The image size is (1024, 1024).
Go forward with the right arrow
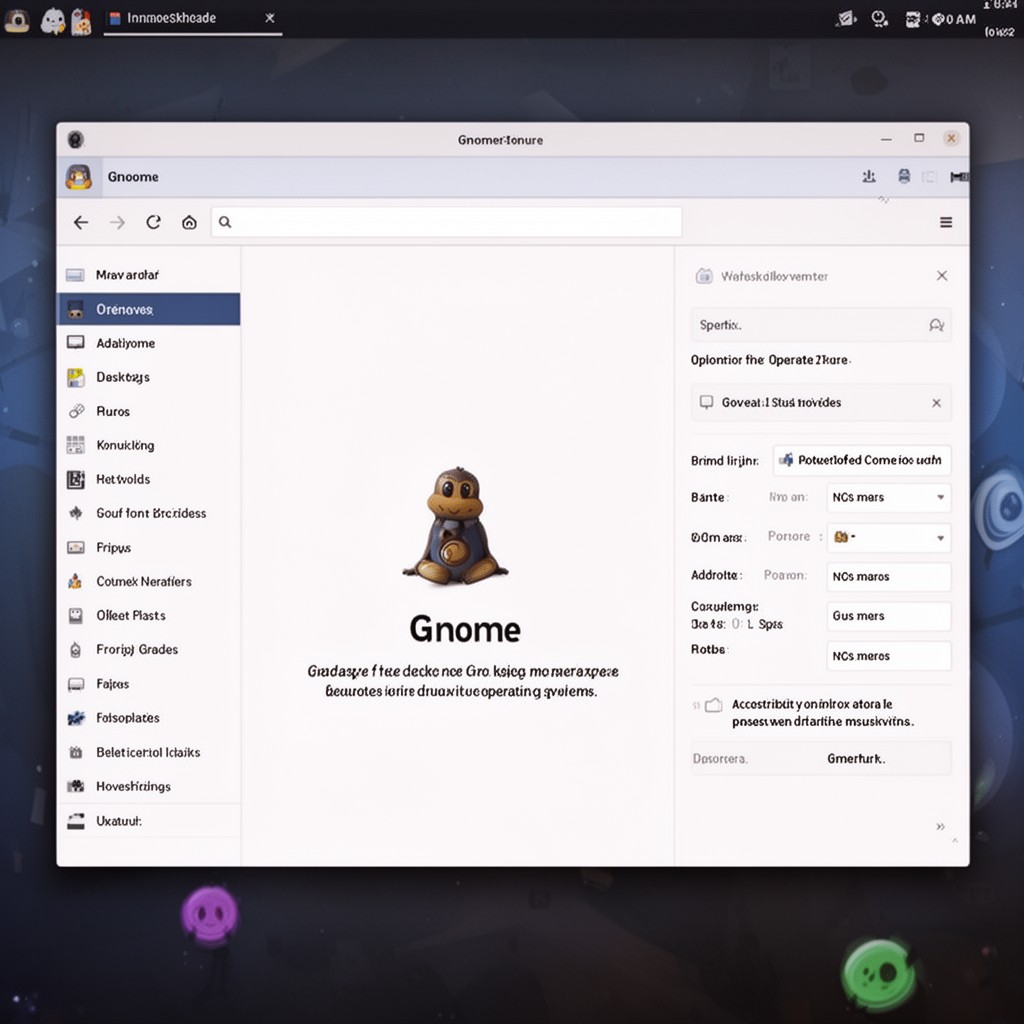point(118,223)
